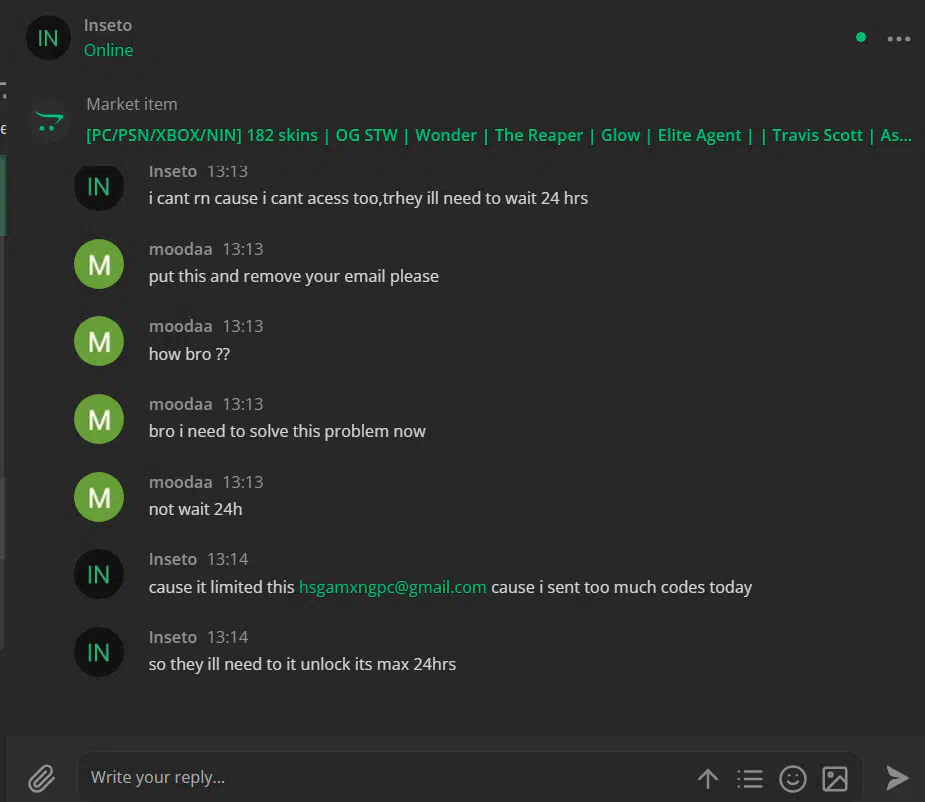Click moodaa avatar beside 'put this and remove'
925x802 pixels.
pos(99,264)
